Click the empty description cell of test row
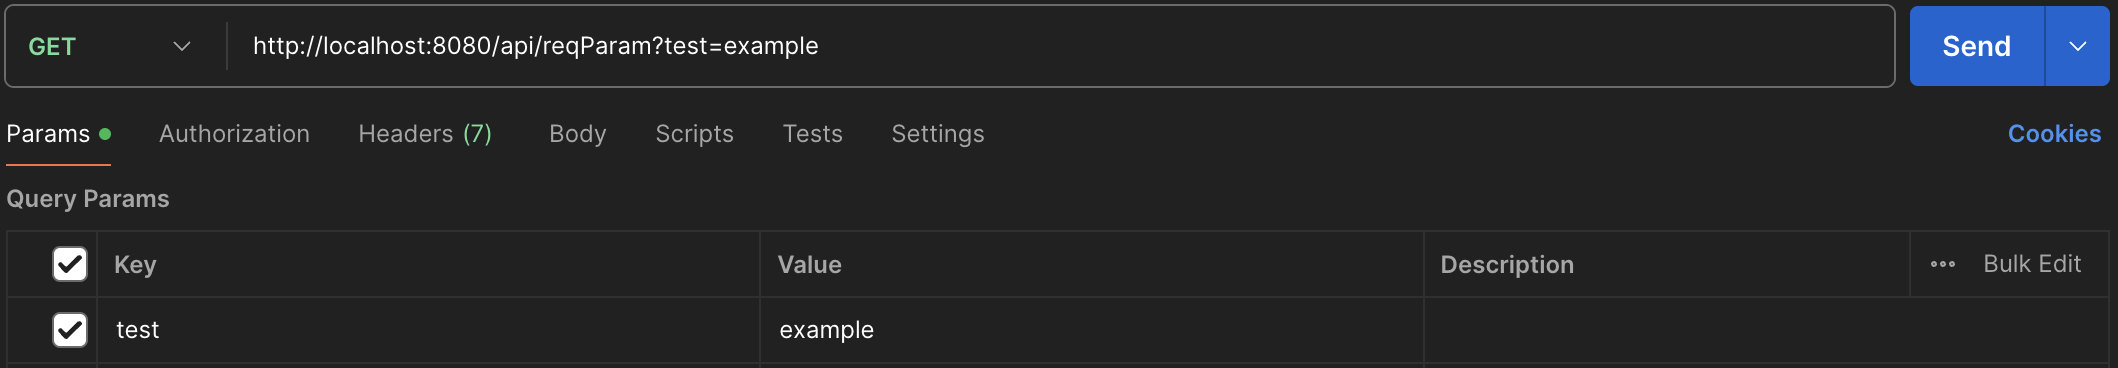Image resolution: width=2118 pixels, height=368 pixels. pyautogui.click(x=1766, y=330)
